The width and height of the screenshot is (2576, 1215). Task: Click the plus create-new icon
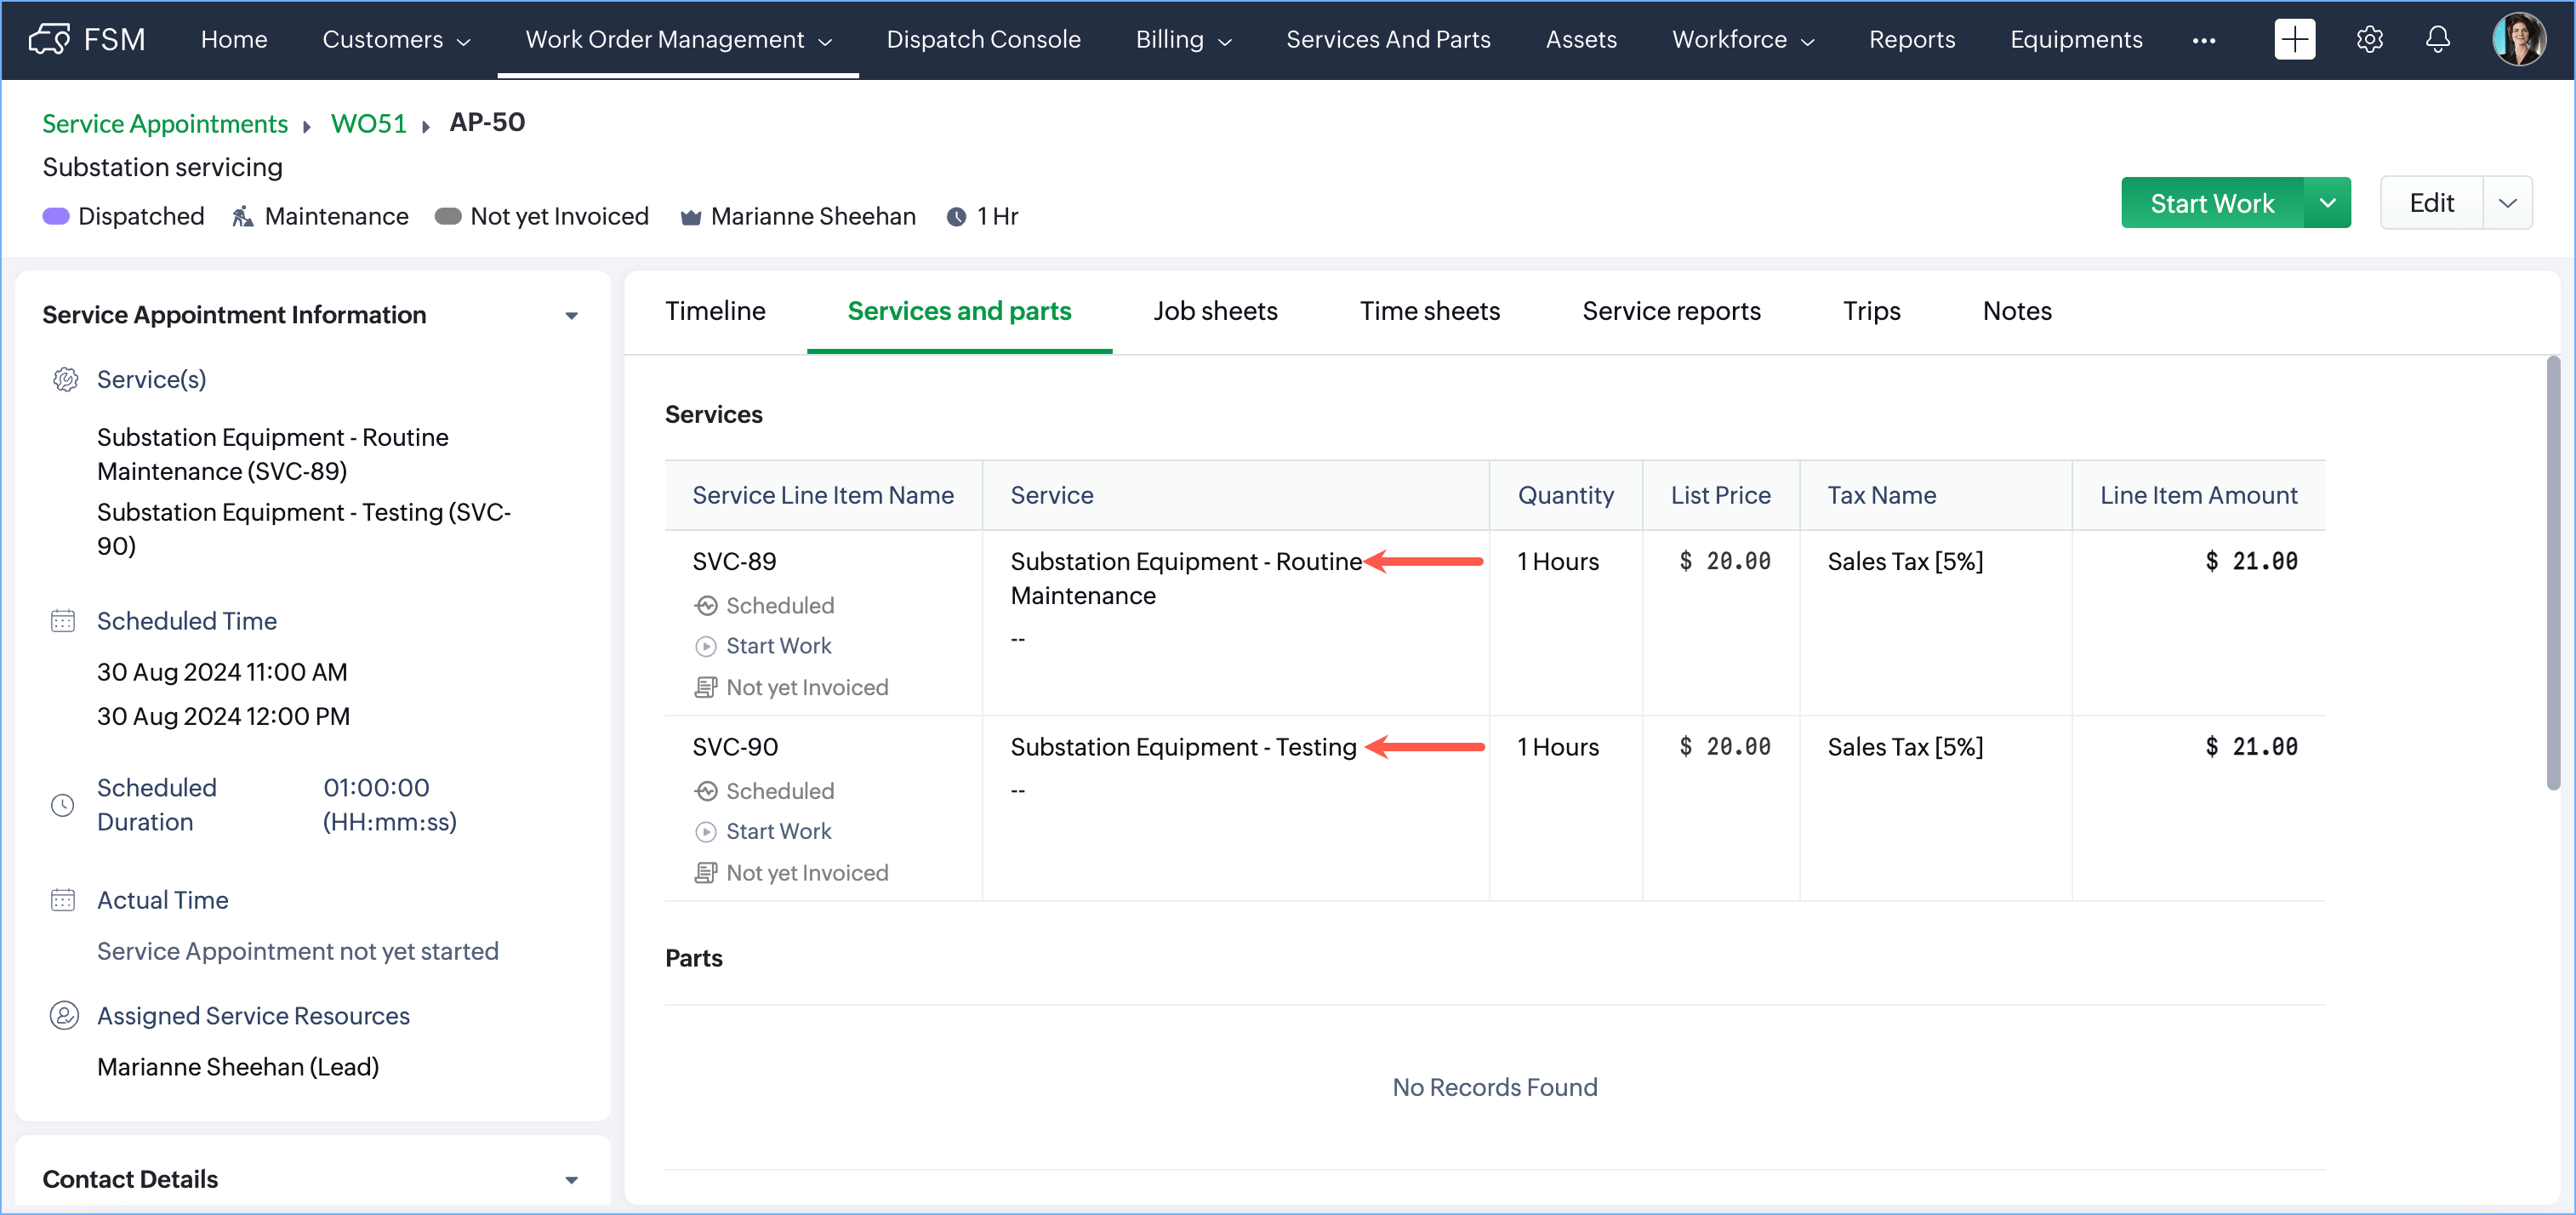(x=2294, y=39)
